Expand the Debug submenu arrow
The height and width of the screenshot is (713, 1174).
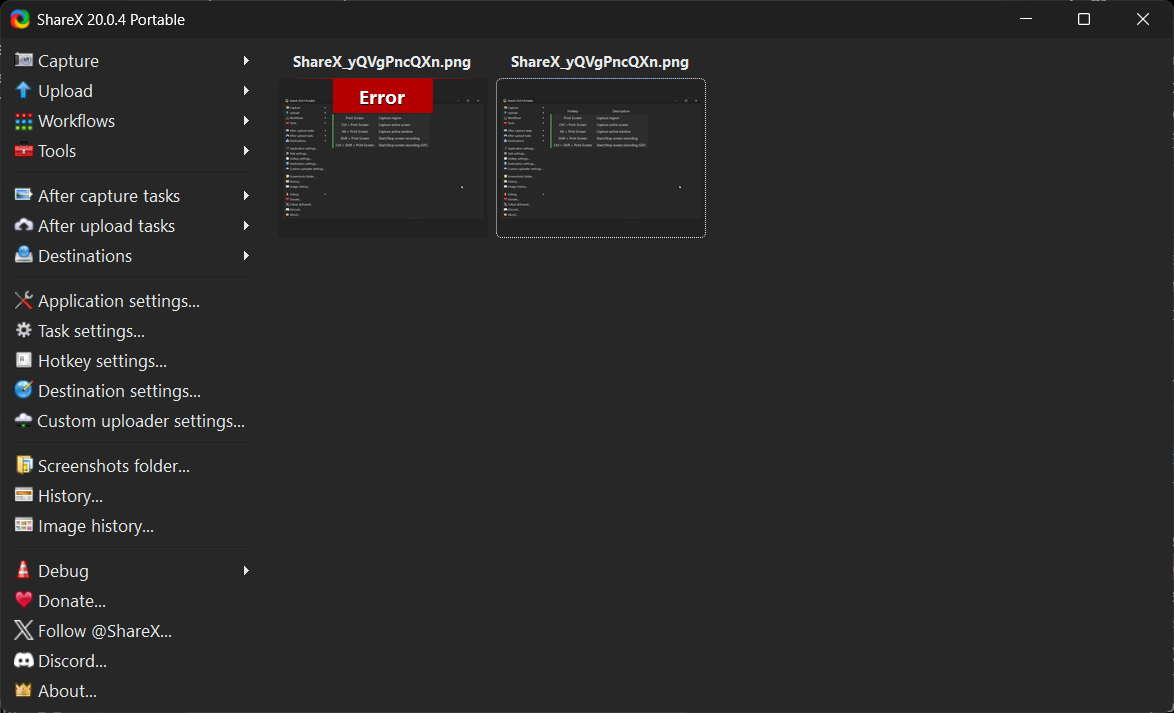tap(246, 571)
